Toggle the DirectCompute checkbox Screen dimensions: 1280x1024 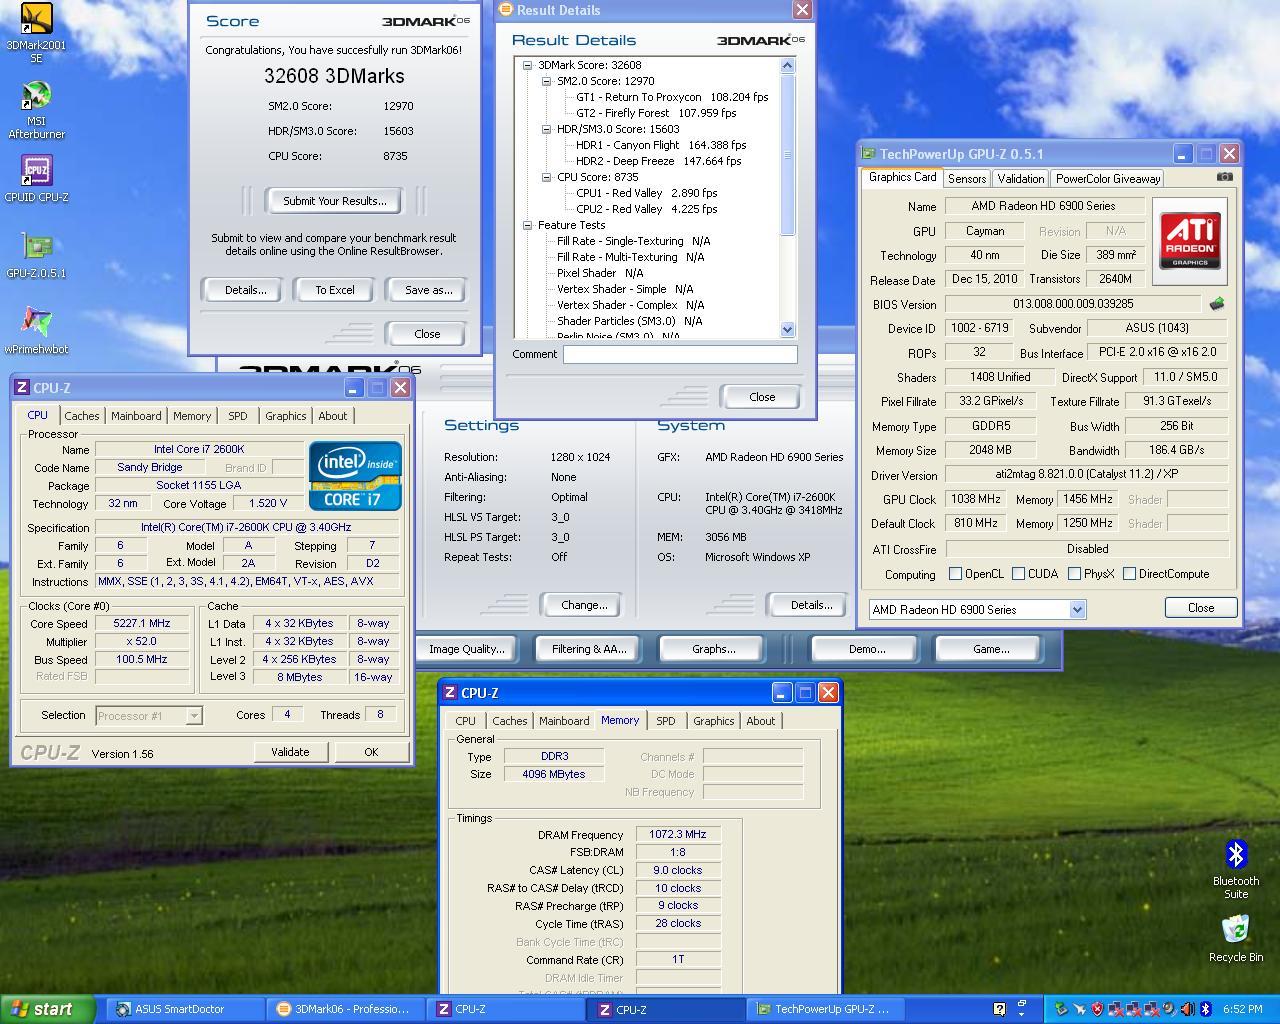(x=1129, y=574)
